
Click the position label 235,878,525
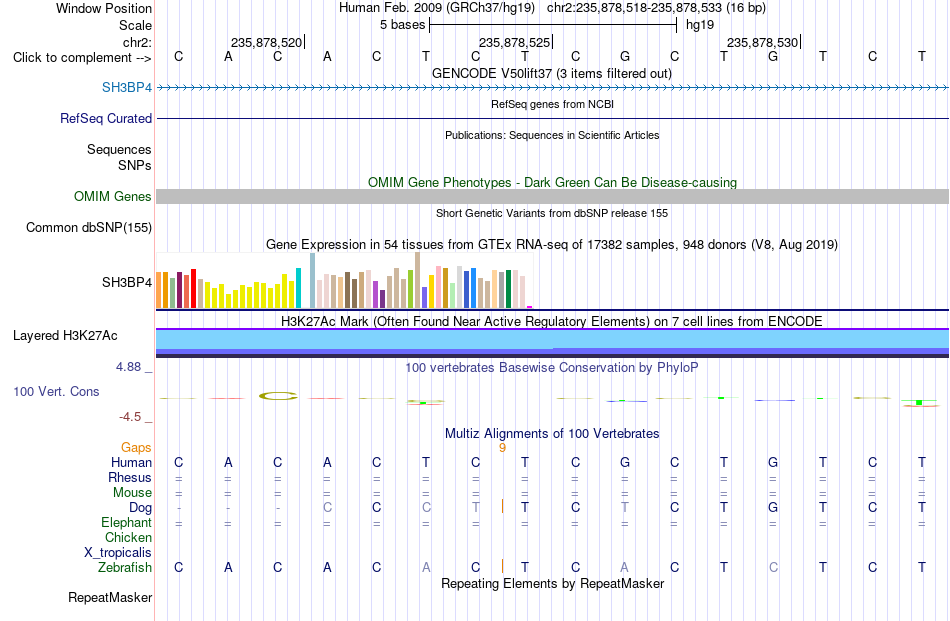pyautogui.click(x=514, y=42)
